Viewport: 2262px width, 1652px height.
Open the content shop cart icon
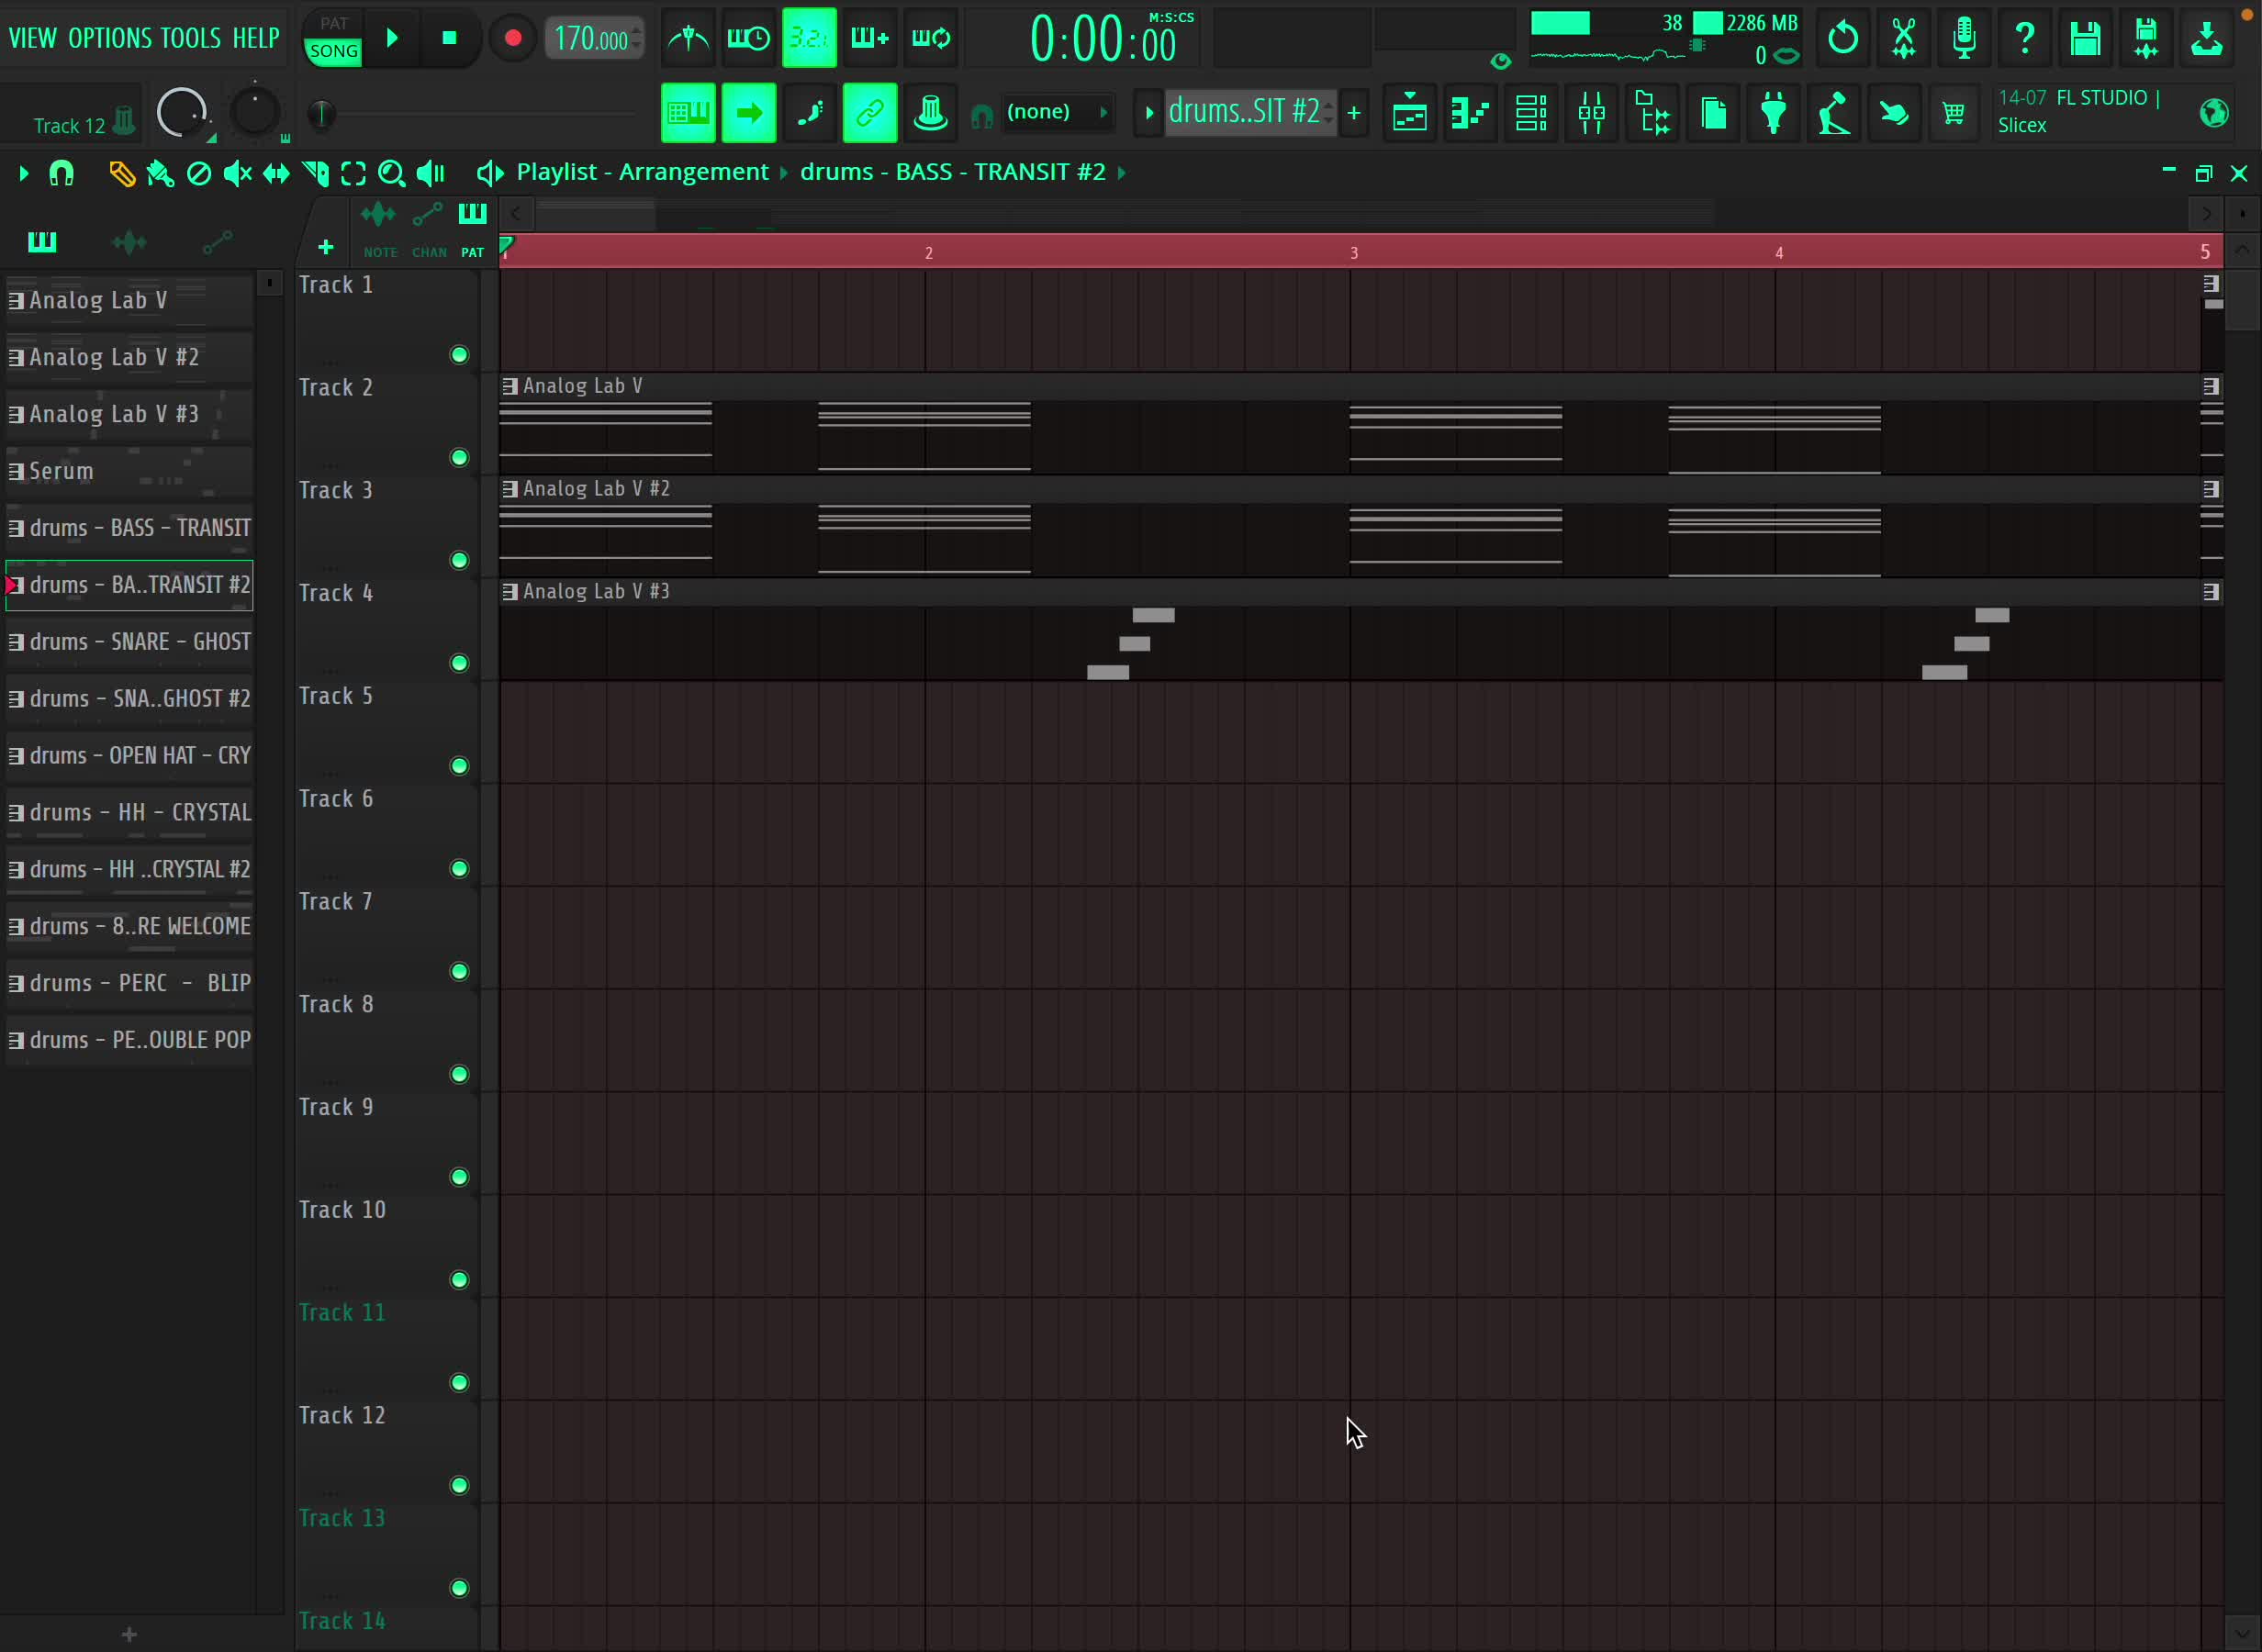tap(1953, 113)
